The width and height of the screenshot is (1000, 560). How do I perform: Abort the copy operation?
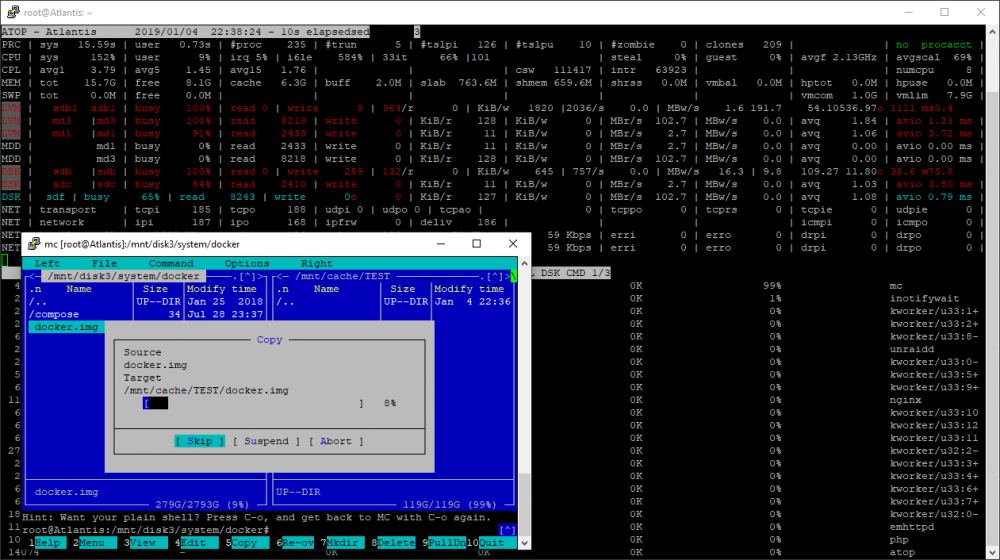(335, 441)
